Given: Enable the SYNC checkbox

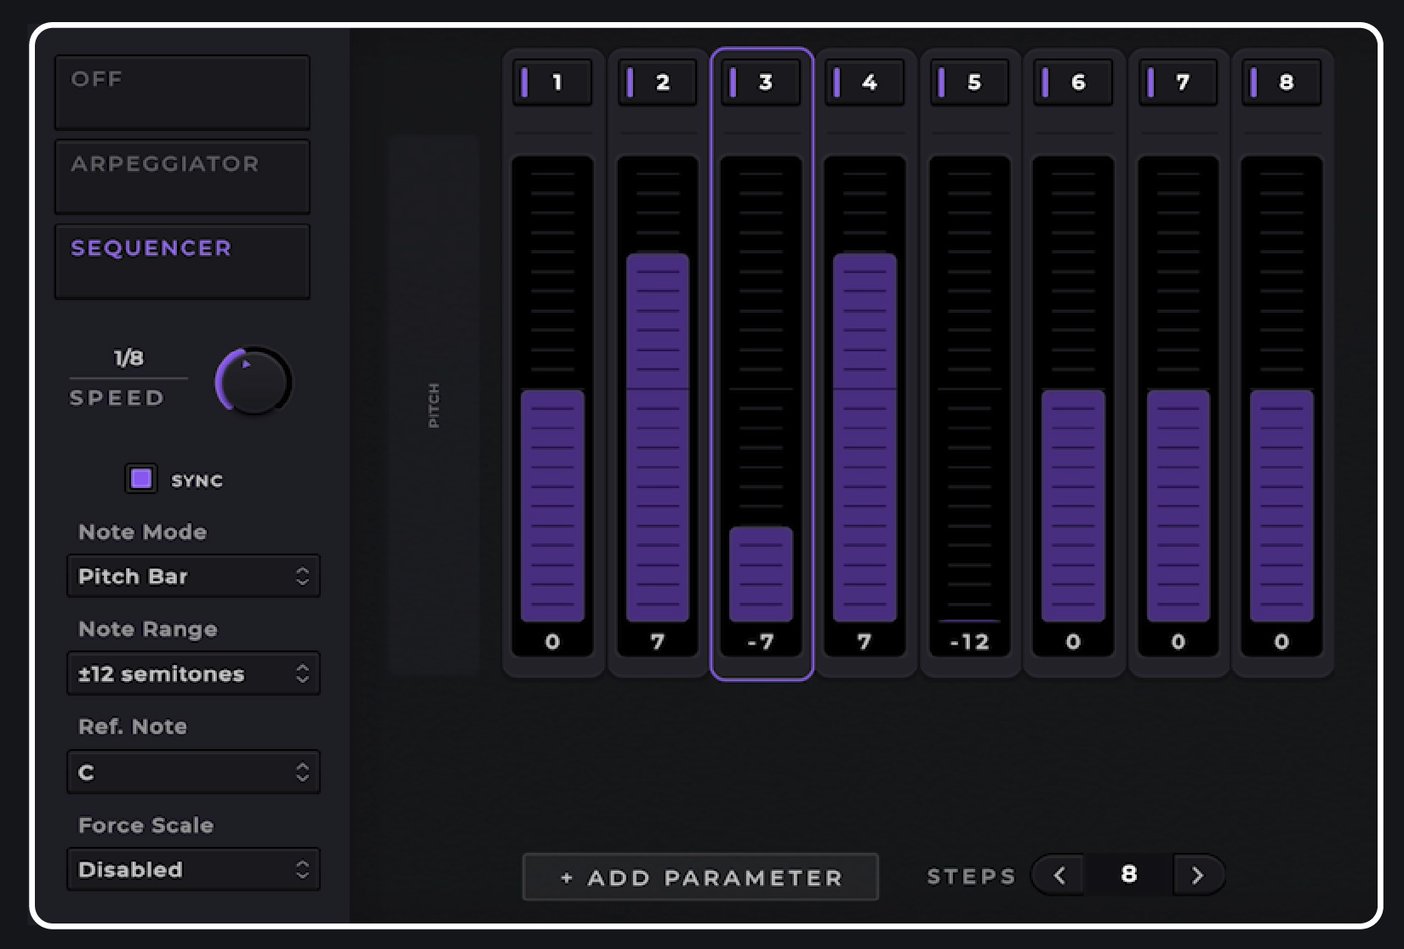Looking at the screenshot, I should pos(140,479).
